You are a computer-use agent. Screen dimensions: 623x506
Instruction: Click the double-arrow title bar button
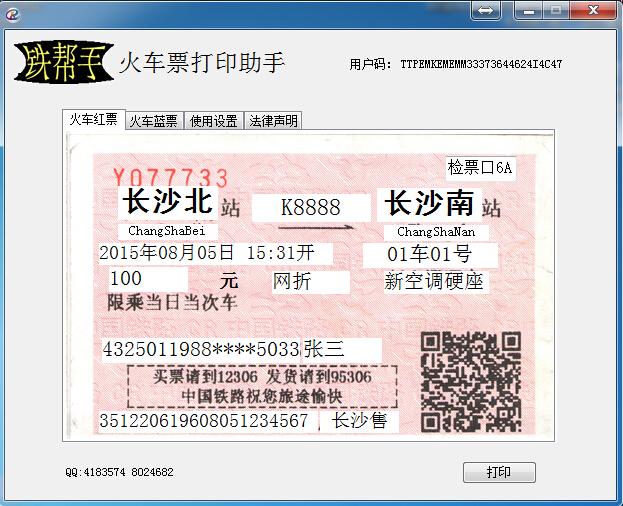[x=486, y=10]
